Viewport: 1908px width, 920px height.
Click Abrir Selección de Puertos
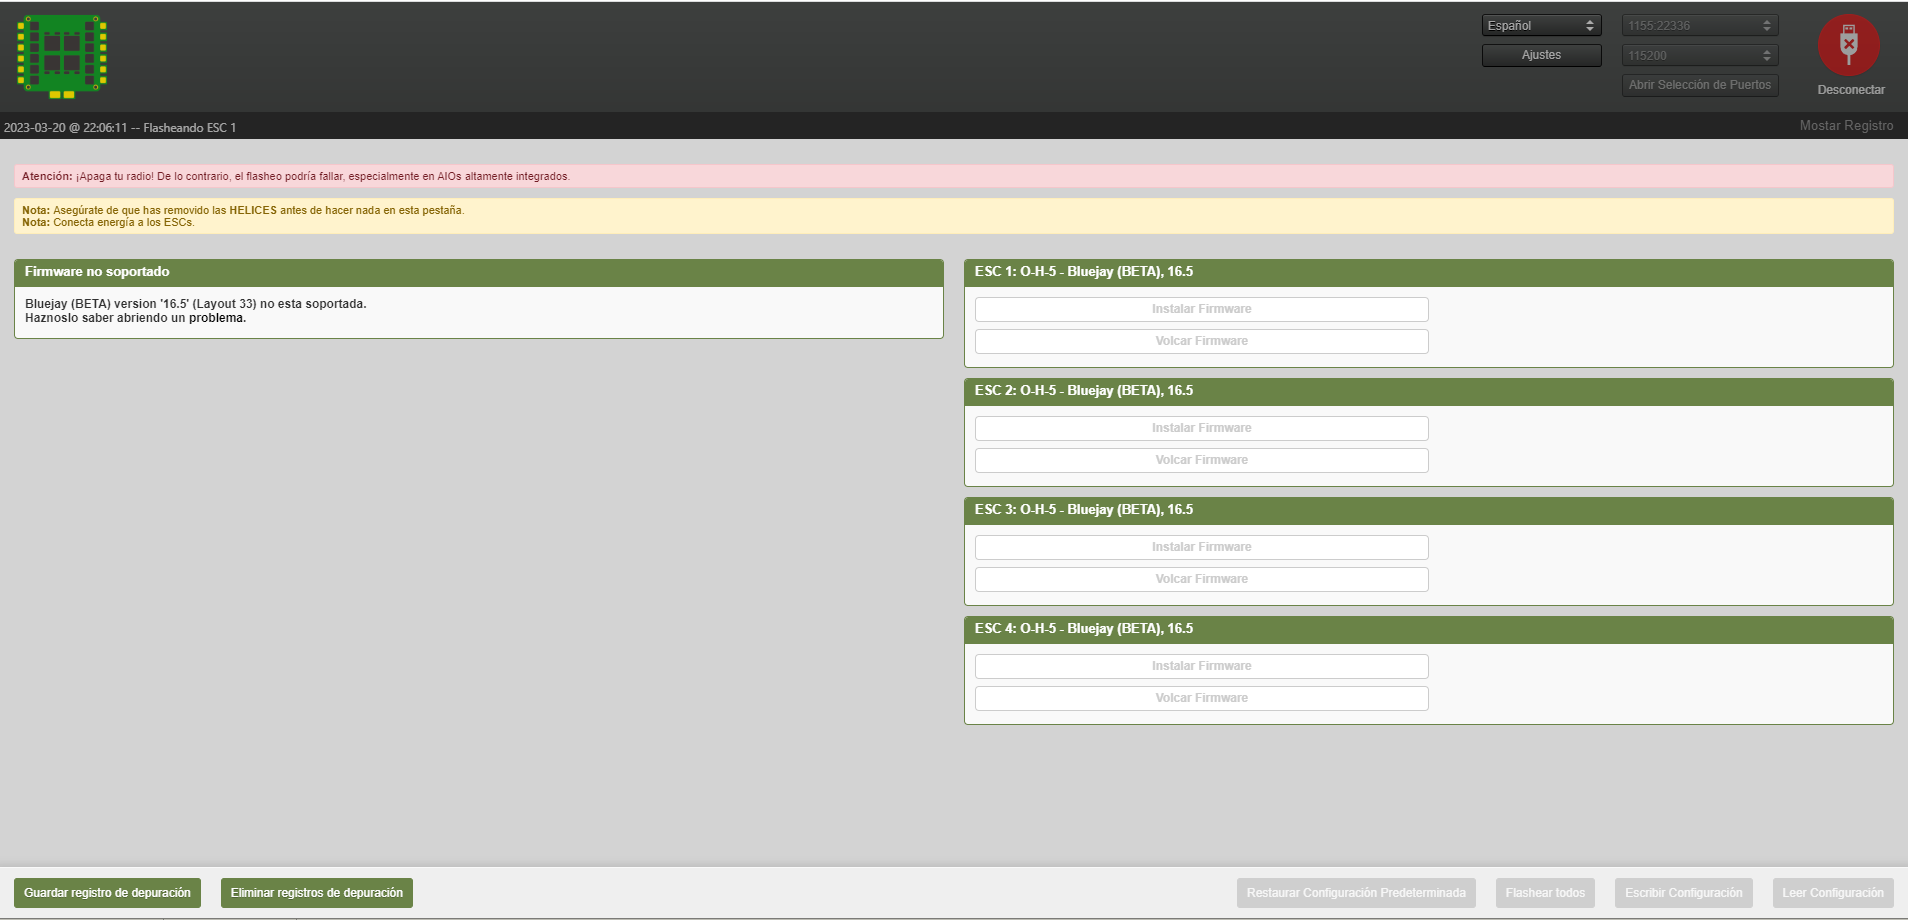1699,85
